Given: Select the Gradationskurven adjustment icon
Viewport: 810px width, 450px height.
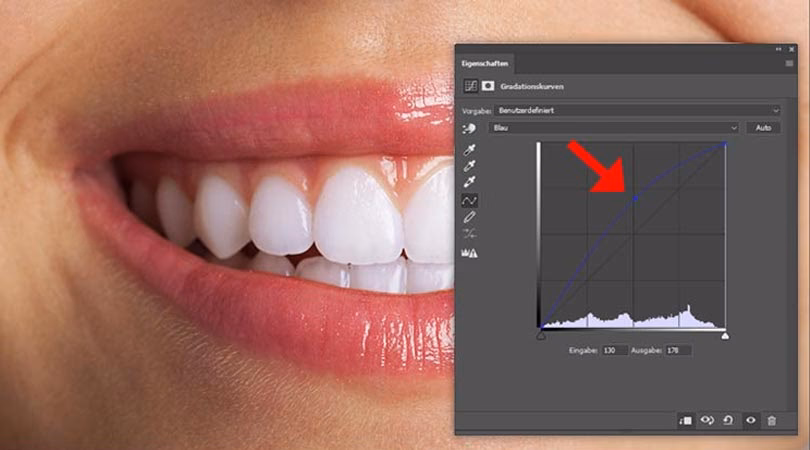Looking at the screenshot, I should tap(470, 86).
